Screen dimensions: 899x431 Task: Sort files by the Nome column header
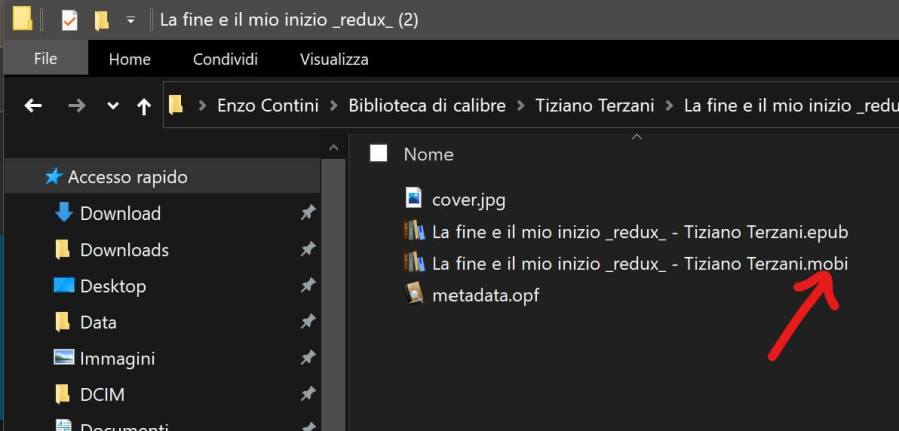click(428, 154)
